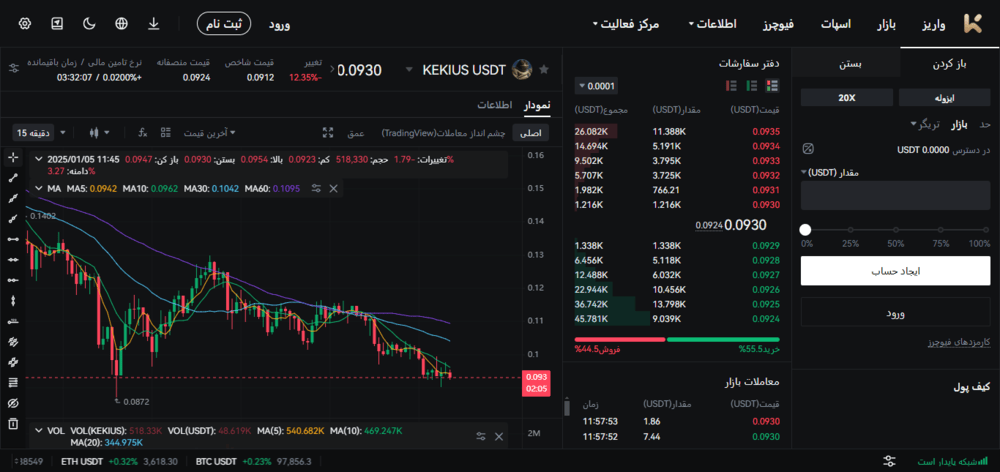
Task: Select the بازار (market) order type
Action: (960, 124)
